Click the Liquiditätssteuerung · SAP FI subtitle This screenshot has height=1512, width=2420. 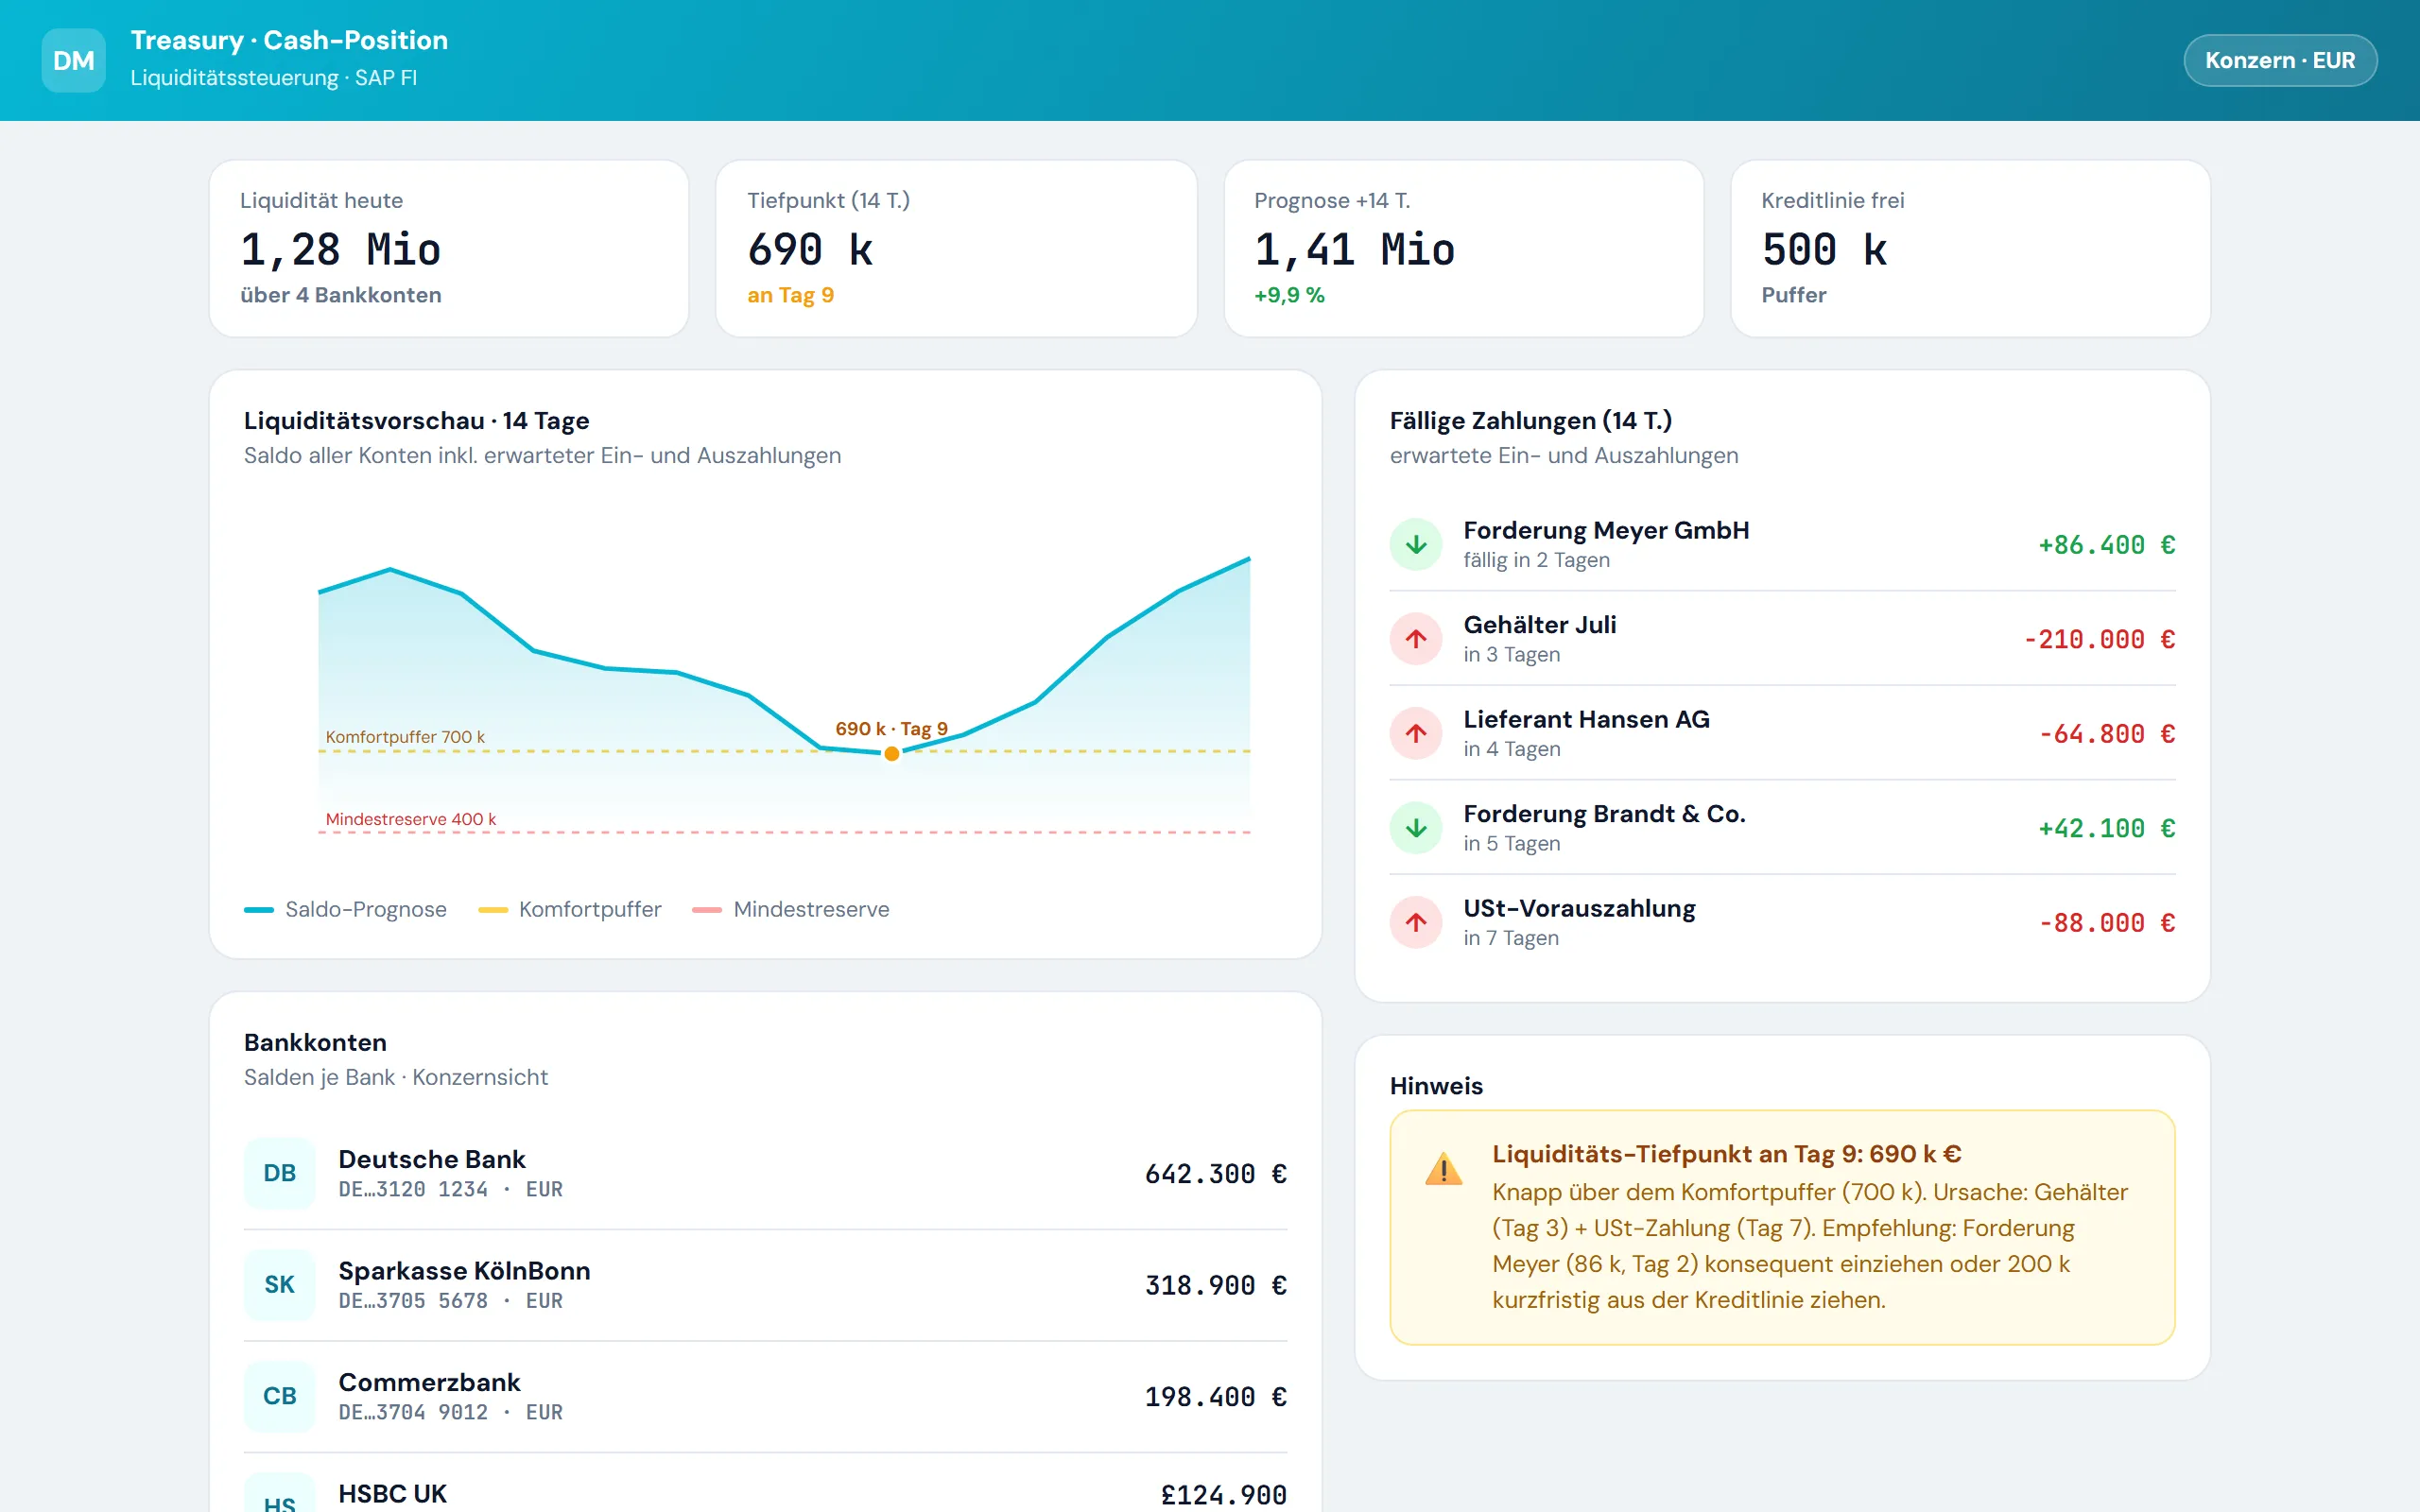(273, 78)
